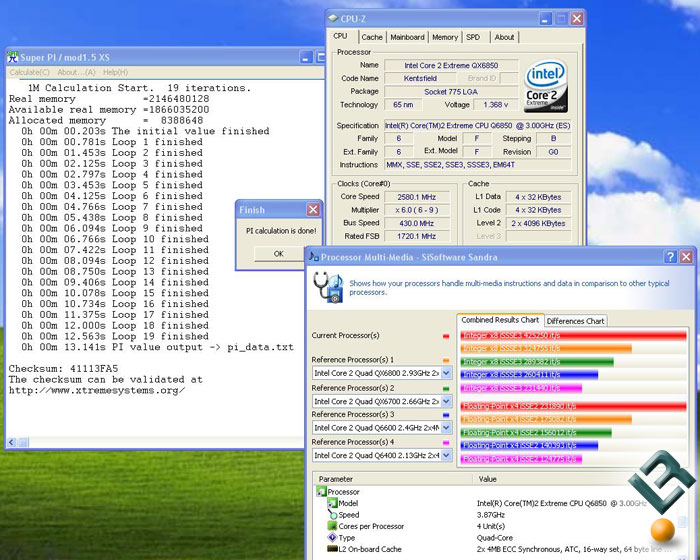Click Super PI horizontal scrollbar left arrow
This screenshot has height=560, width=700.
coord(12,443)
